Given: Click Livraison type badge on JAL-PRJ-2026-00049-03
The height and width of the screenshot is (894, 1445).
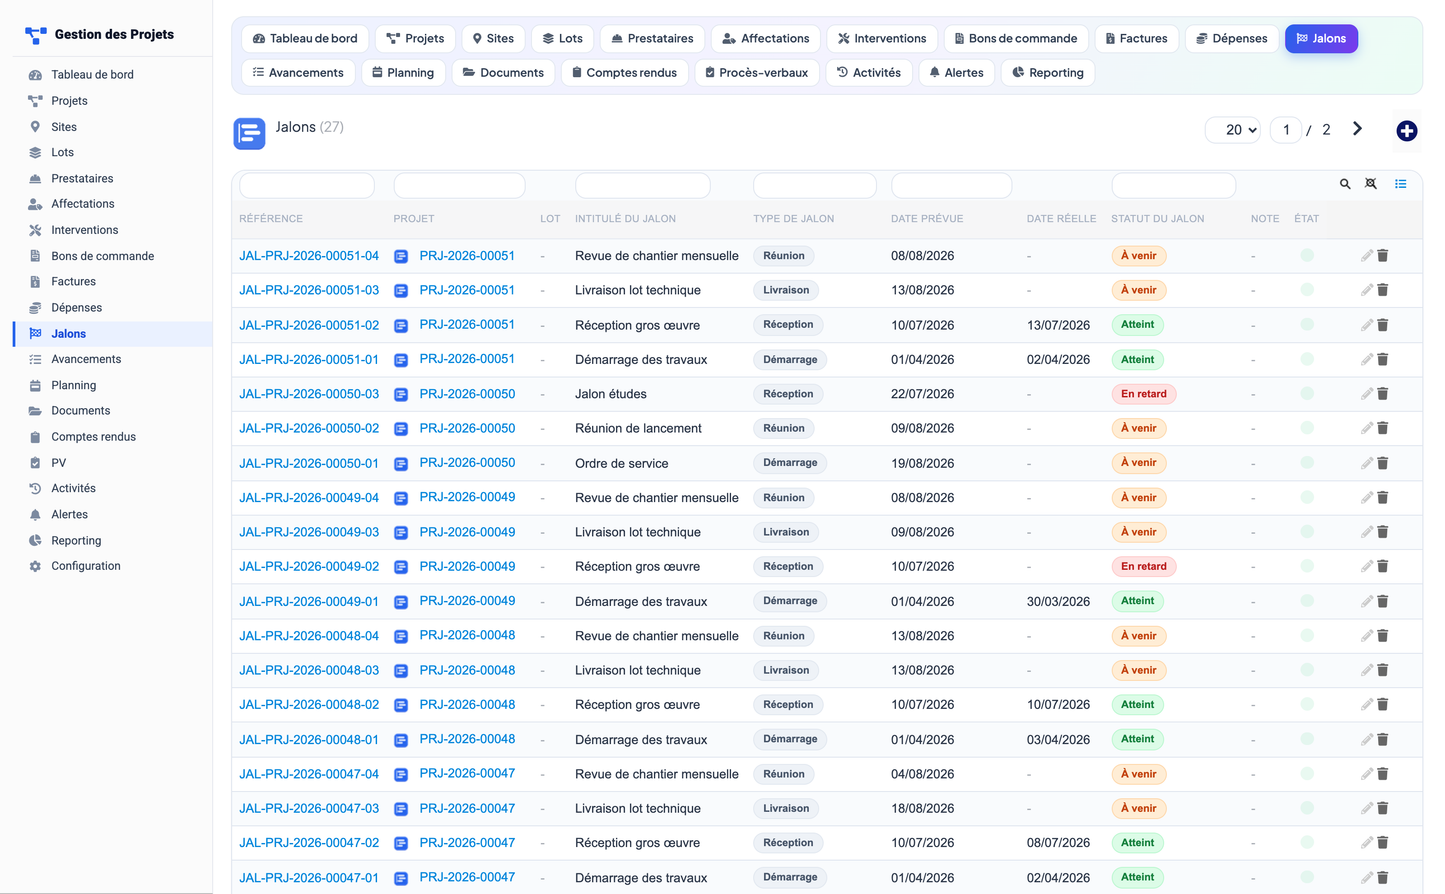Looking at the screenshot, I should 786,532.
